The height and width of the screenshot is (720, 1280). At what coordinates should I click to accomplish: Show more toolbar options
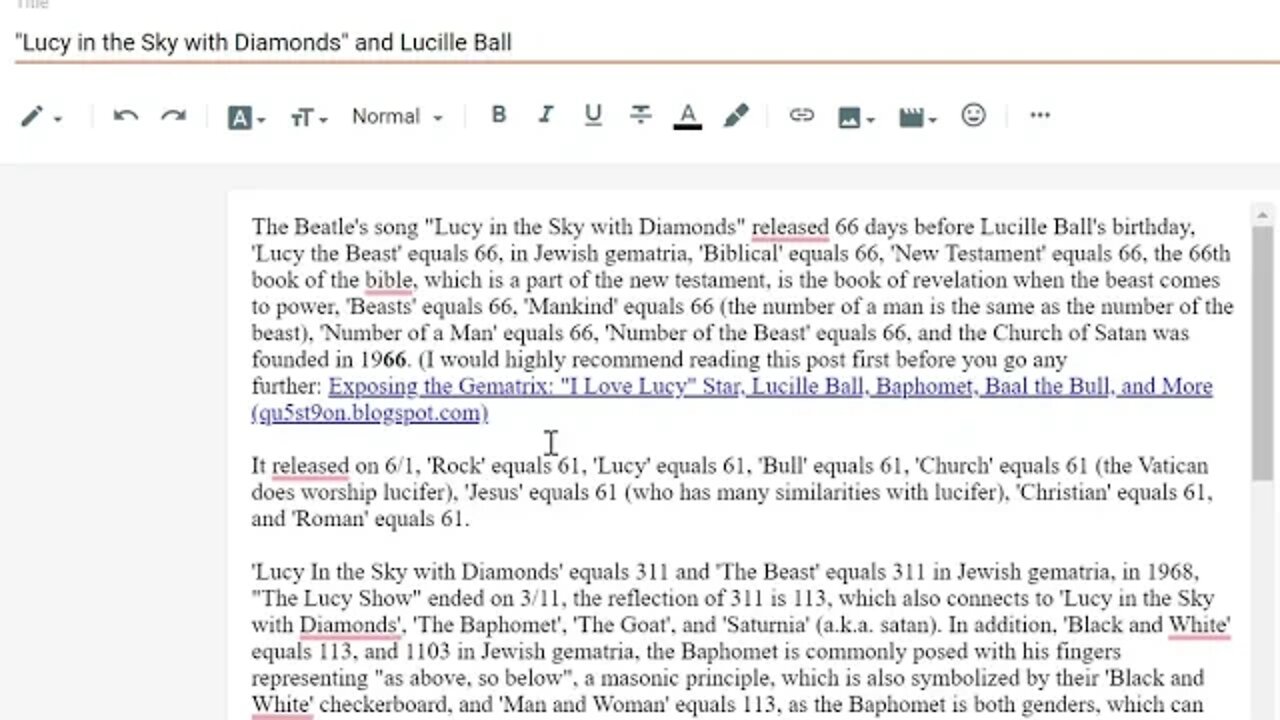1040,115
